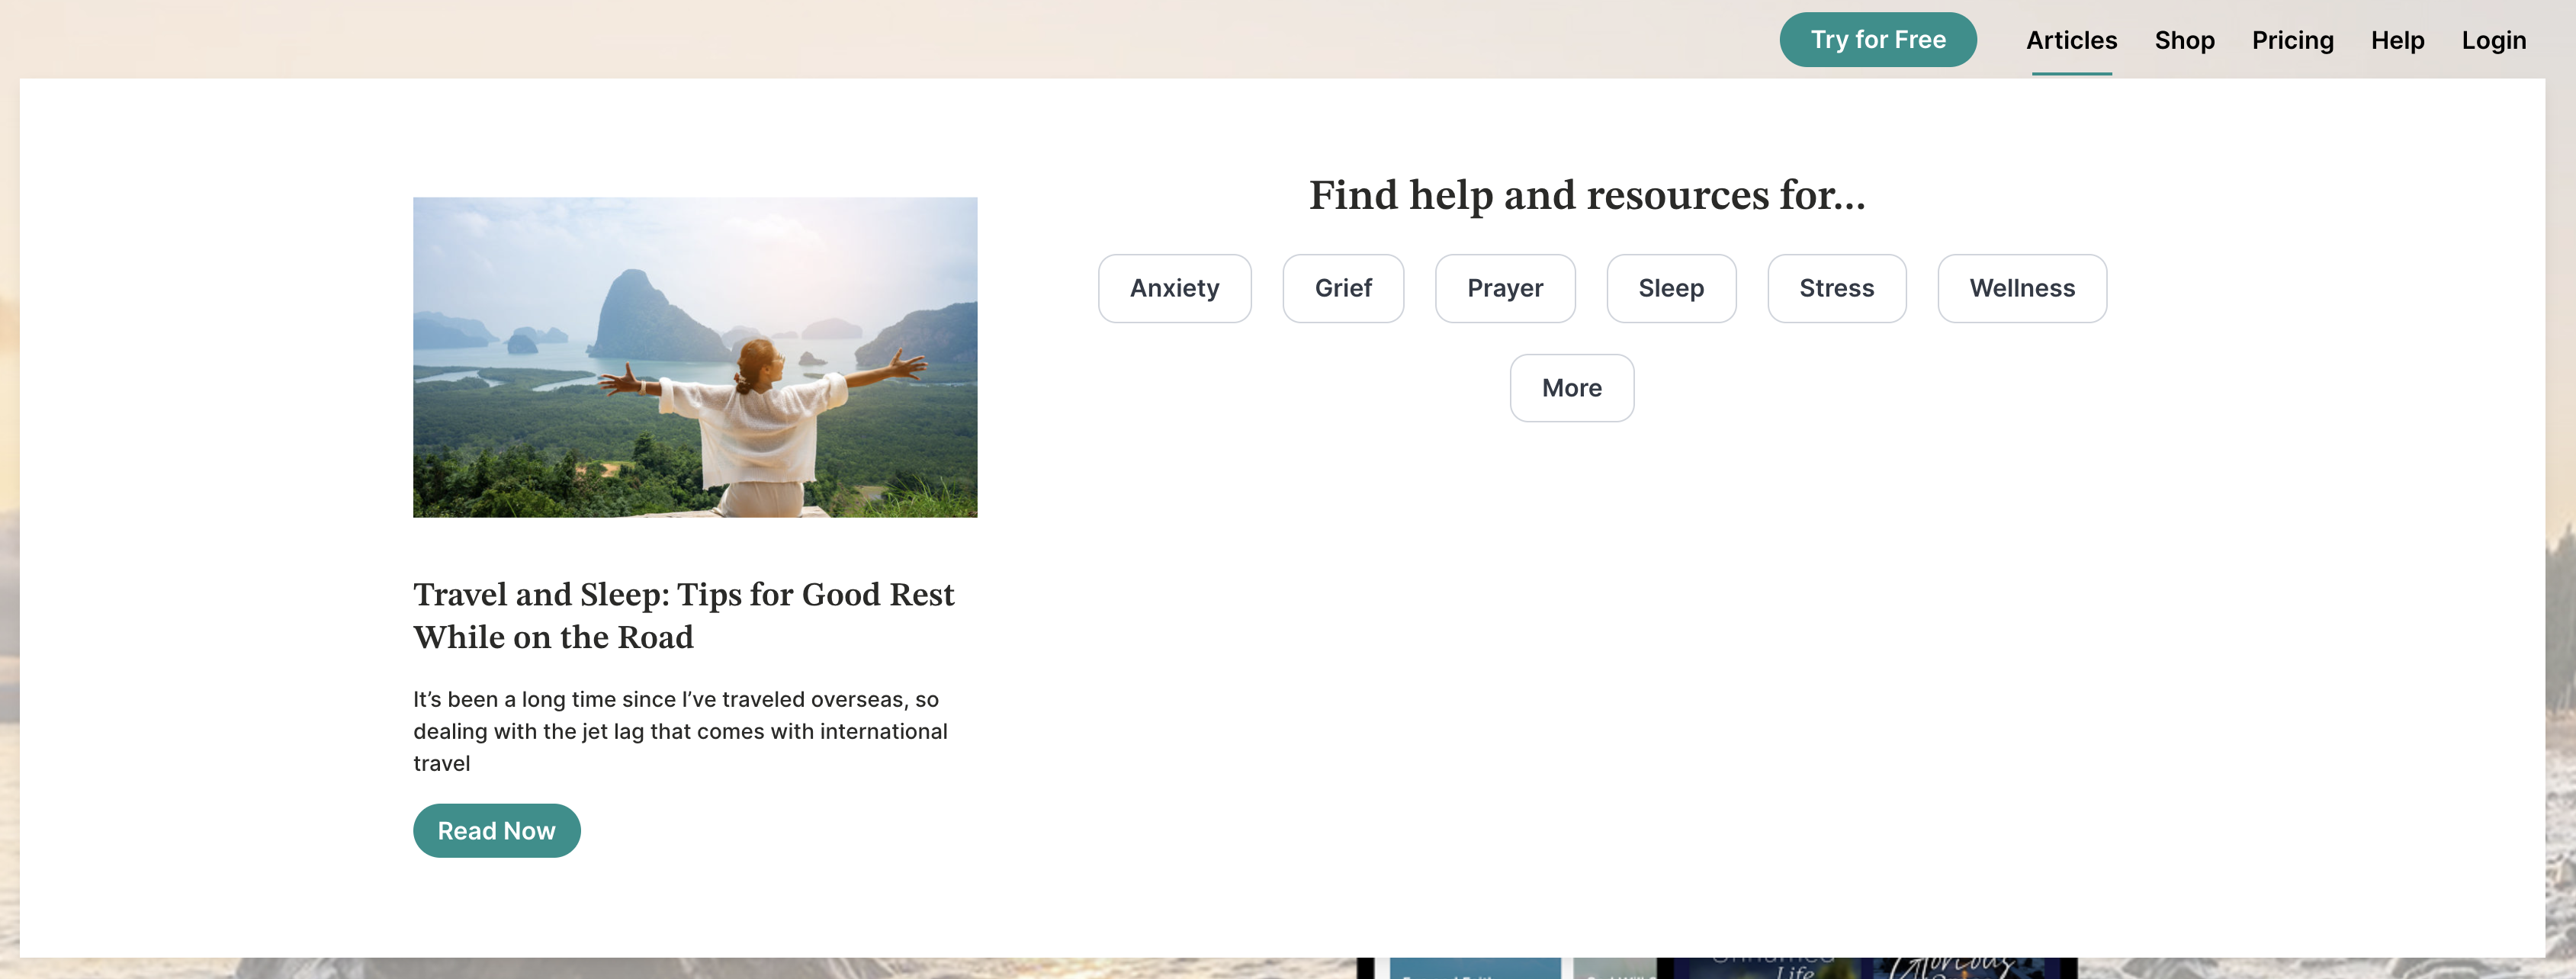Choose the Stress resources button

point(1836,288)
